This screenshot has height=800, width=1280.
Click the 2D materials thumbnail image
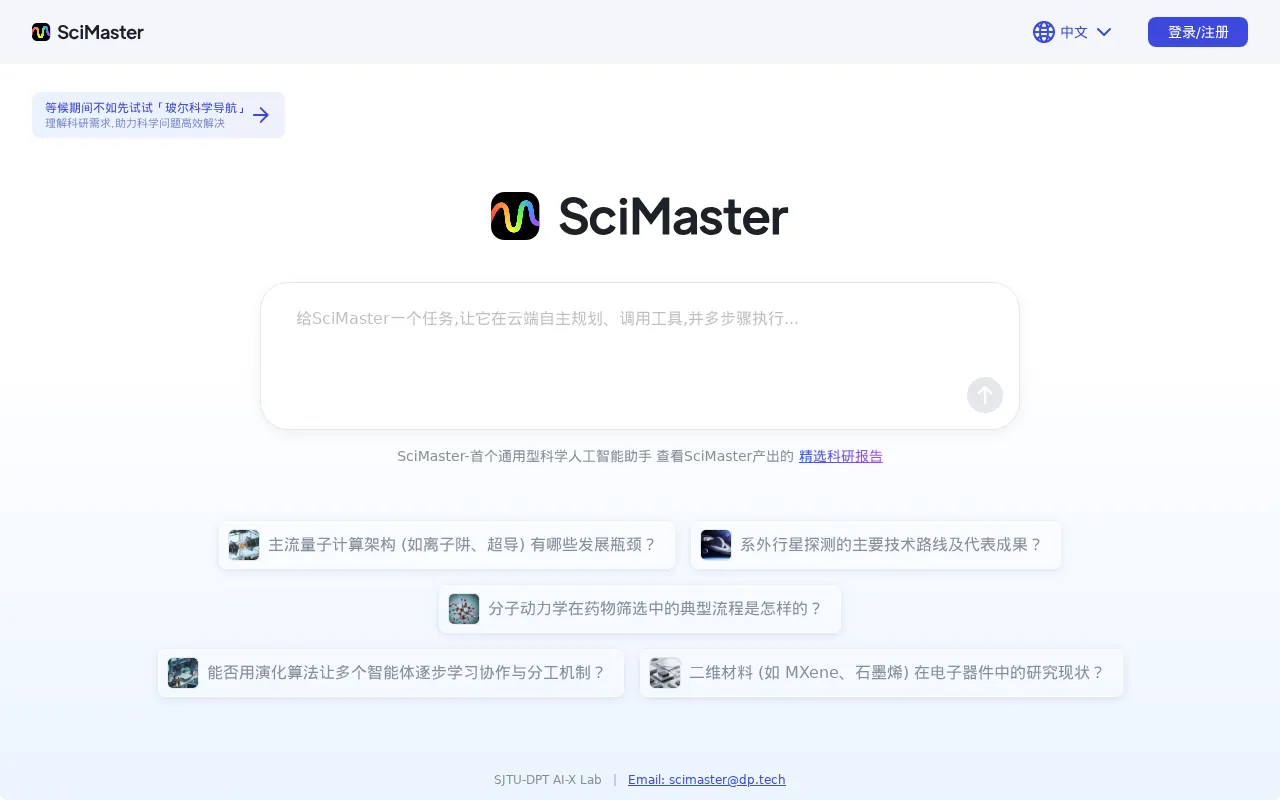click(x=665, y=673)
